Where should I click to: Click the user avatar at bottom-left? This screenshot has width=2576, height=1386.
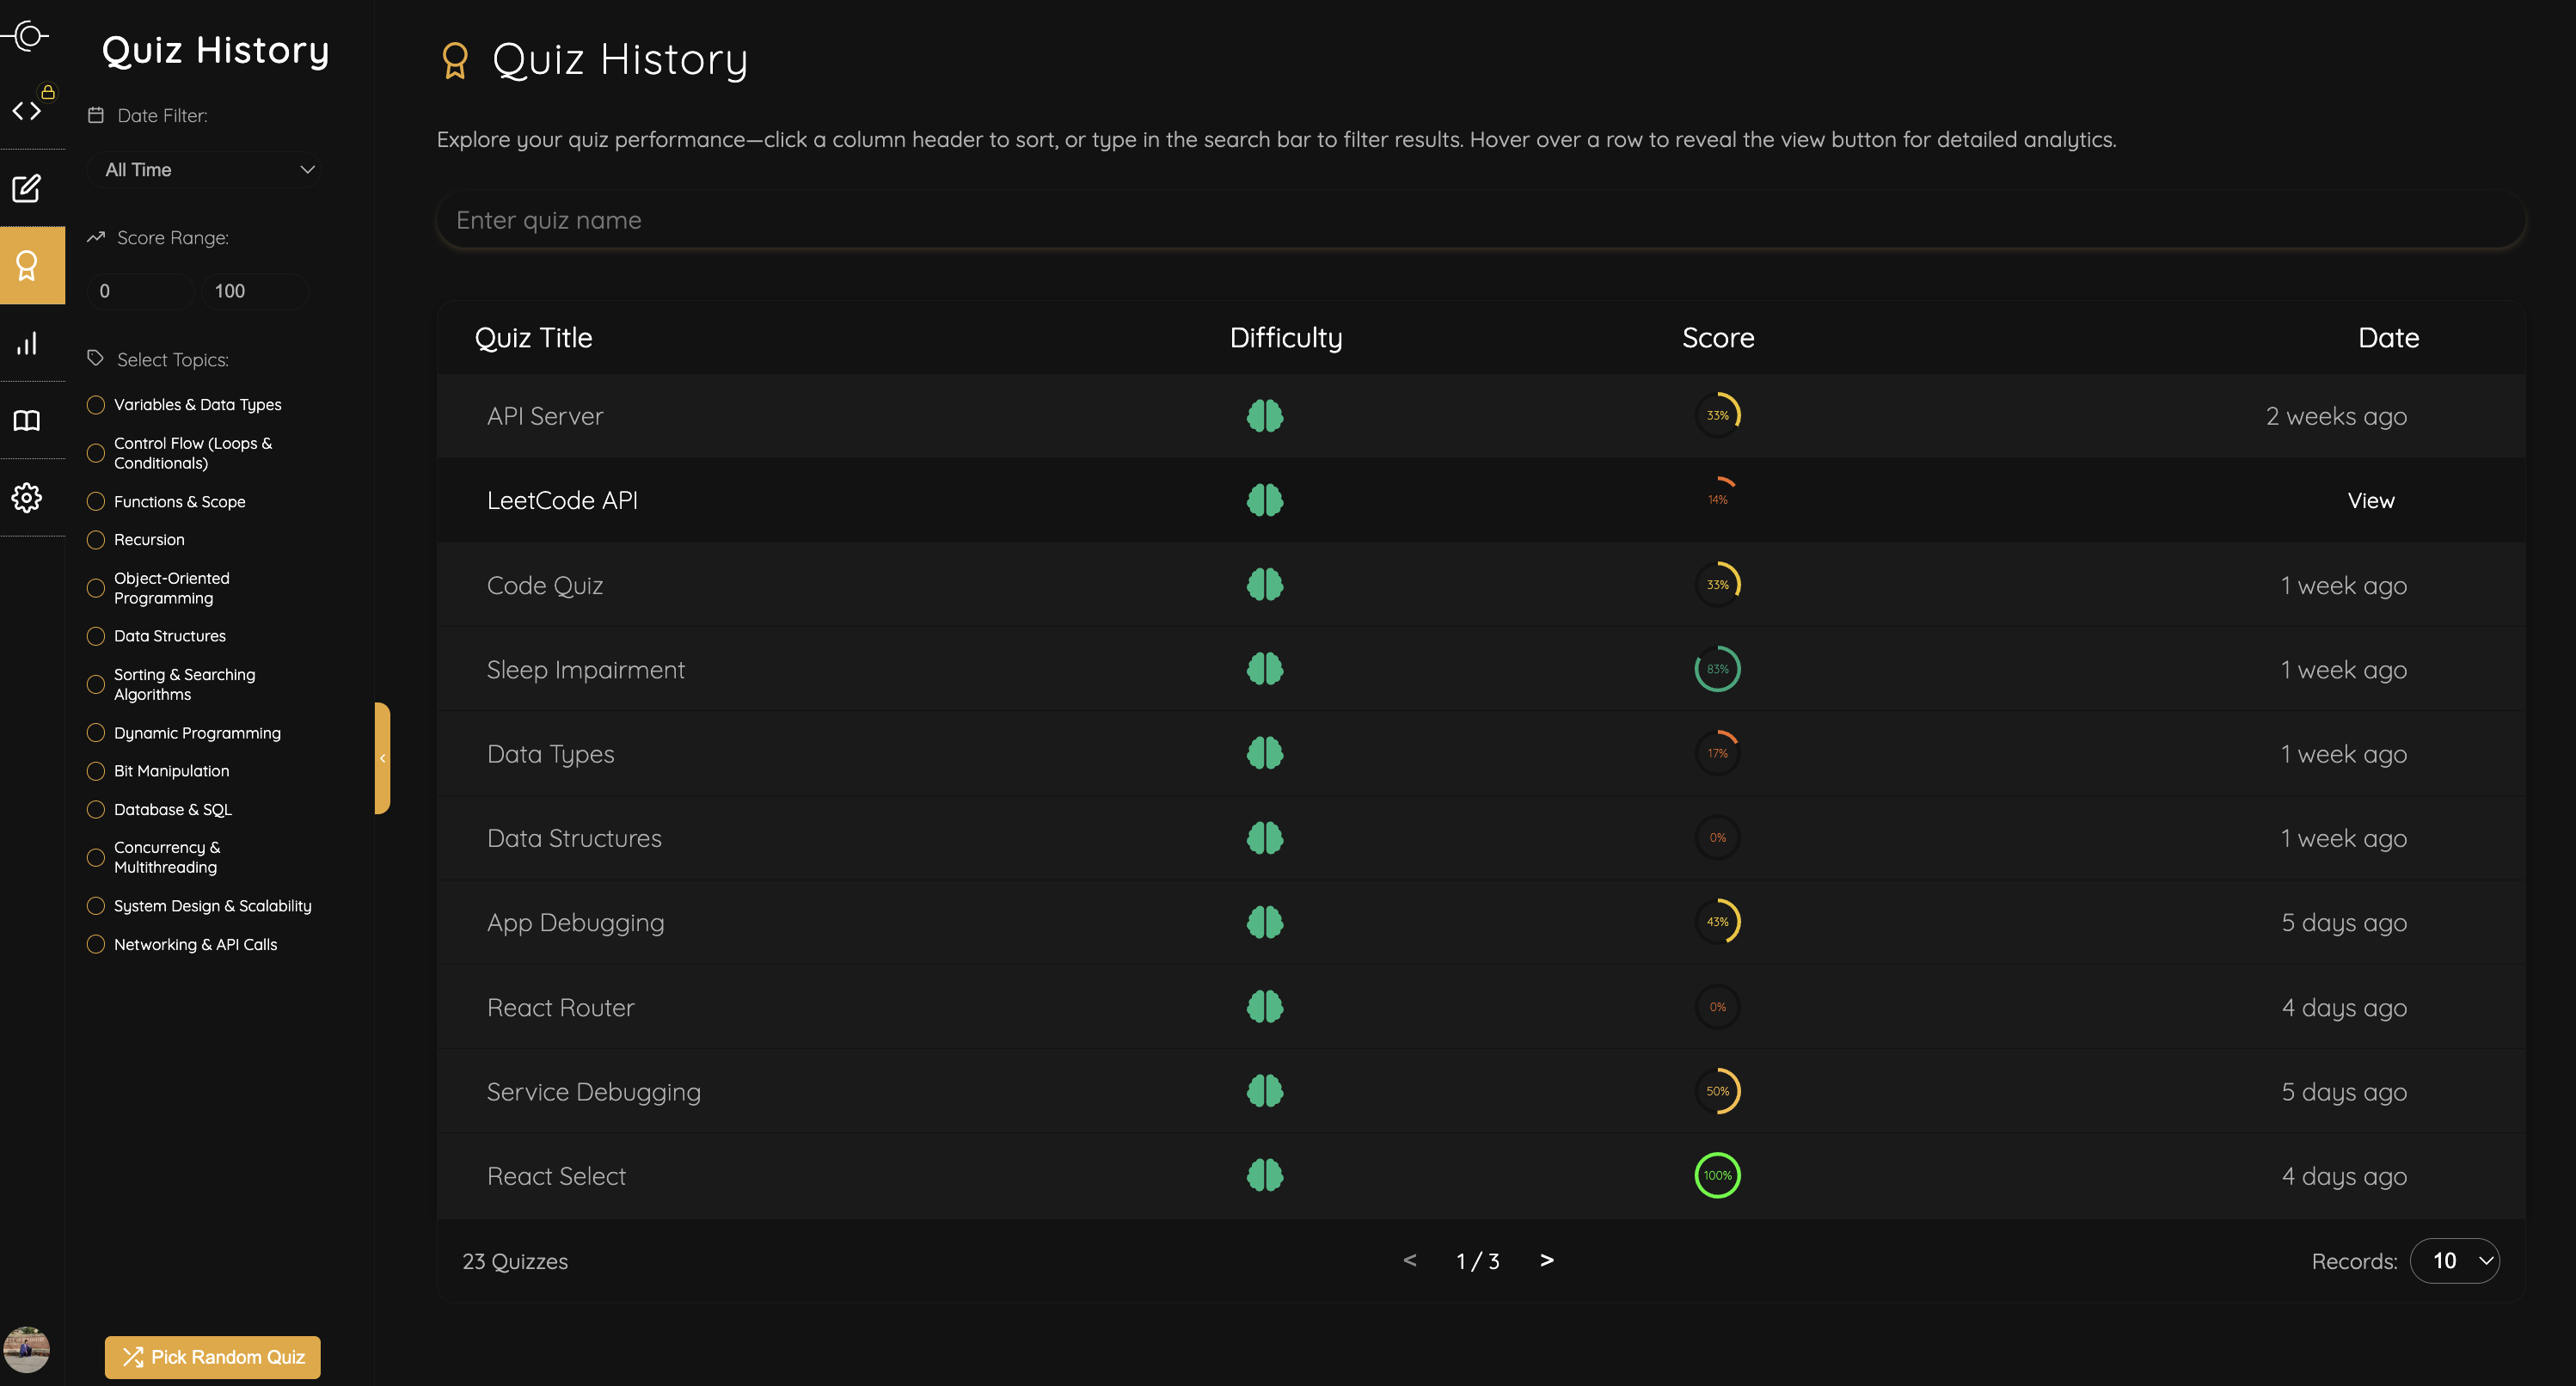(x=27, y=1349)
